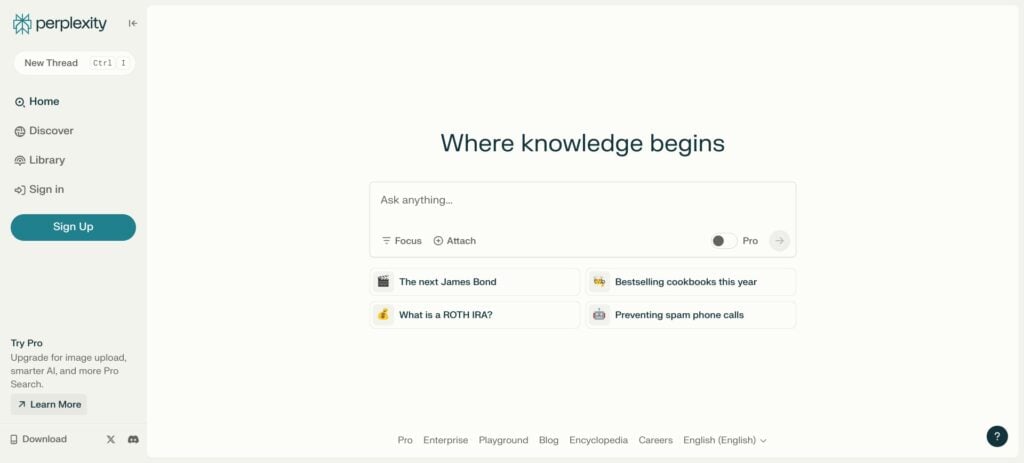This screenshot has height=463, width=1024.
Task: Click the help question mark icon
Action: click(x=996, y=436)
